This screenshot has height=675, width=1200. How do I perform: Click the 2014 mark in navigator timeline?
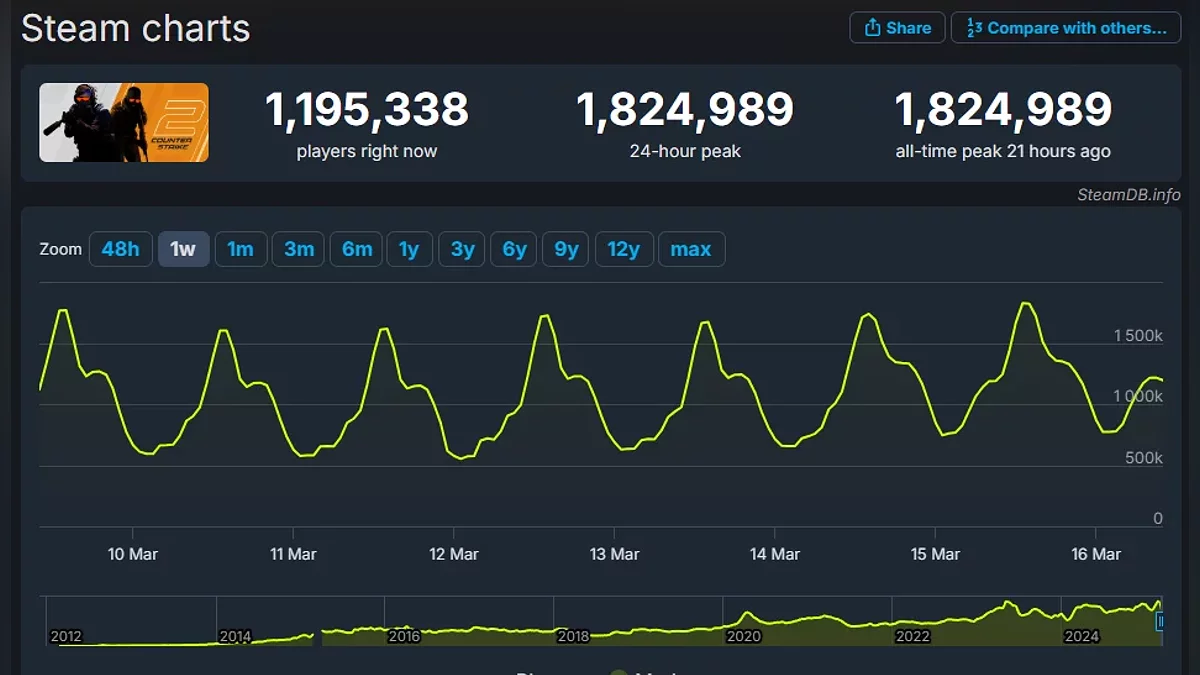(235, 636)
